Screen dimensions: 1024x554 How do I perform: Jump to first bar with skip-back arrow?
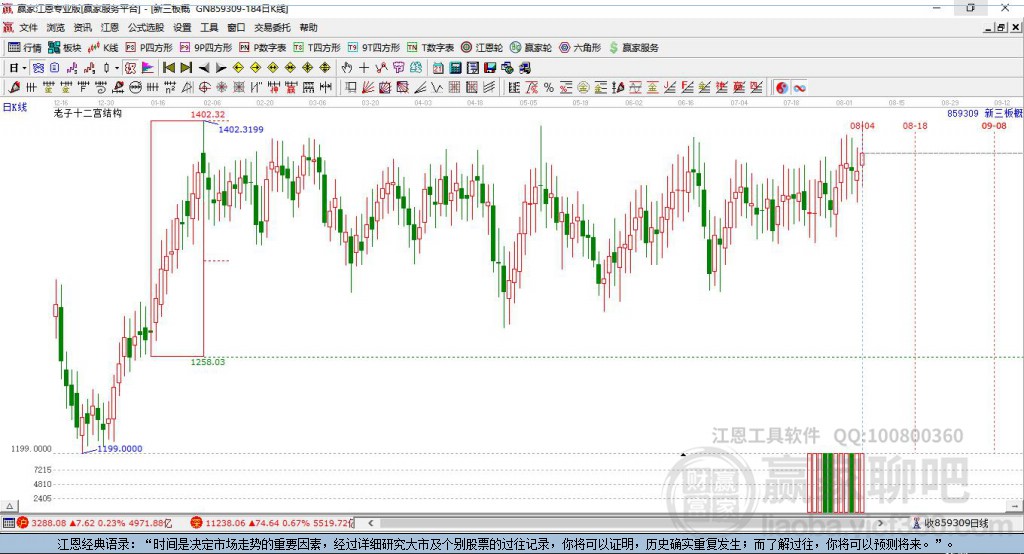pyautogui.click(x=169, y=68)
